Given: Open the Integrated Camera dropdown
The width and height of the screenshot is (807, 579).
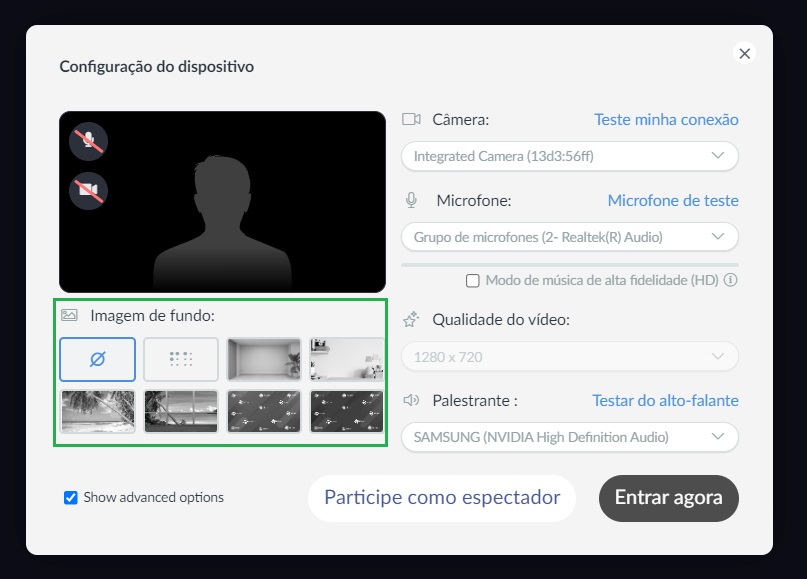Looking at the screenshot, I should coord(570,156).
